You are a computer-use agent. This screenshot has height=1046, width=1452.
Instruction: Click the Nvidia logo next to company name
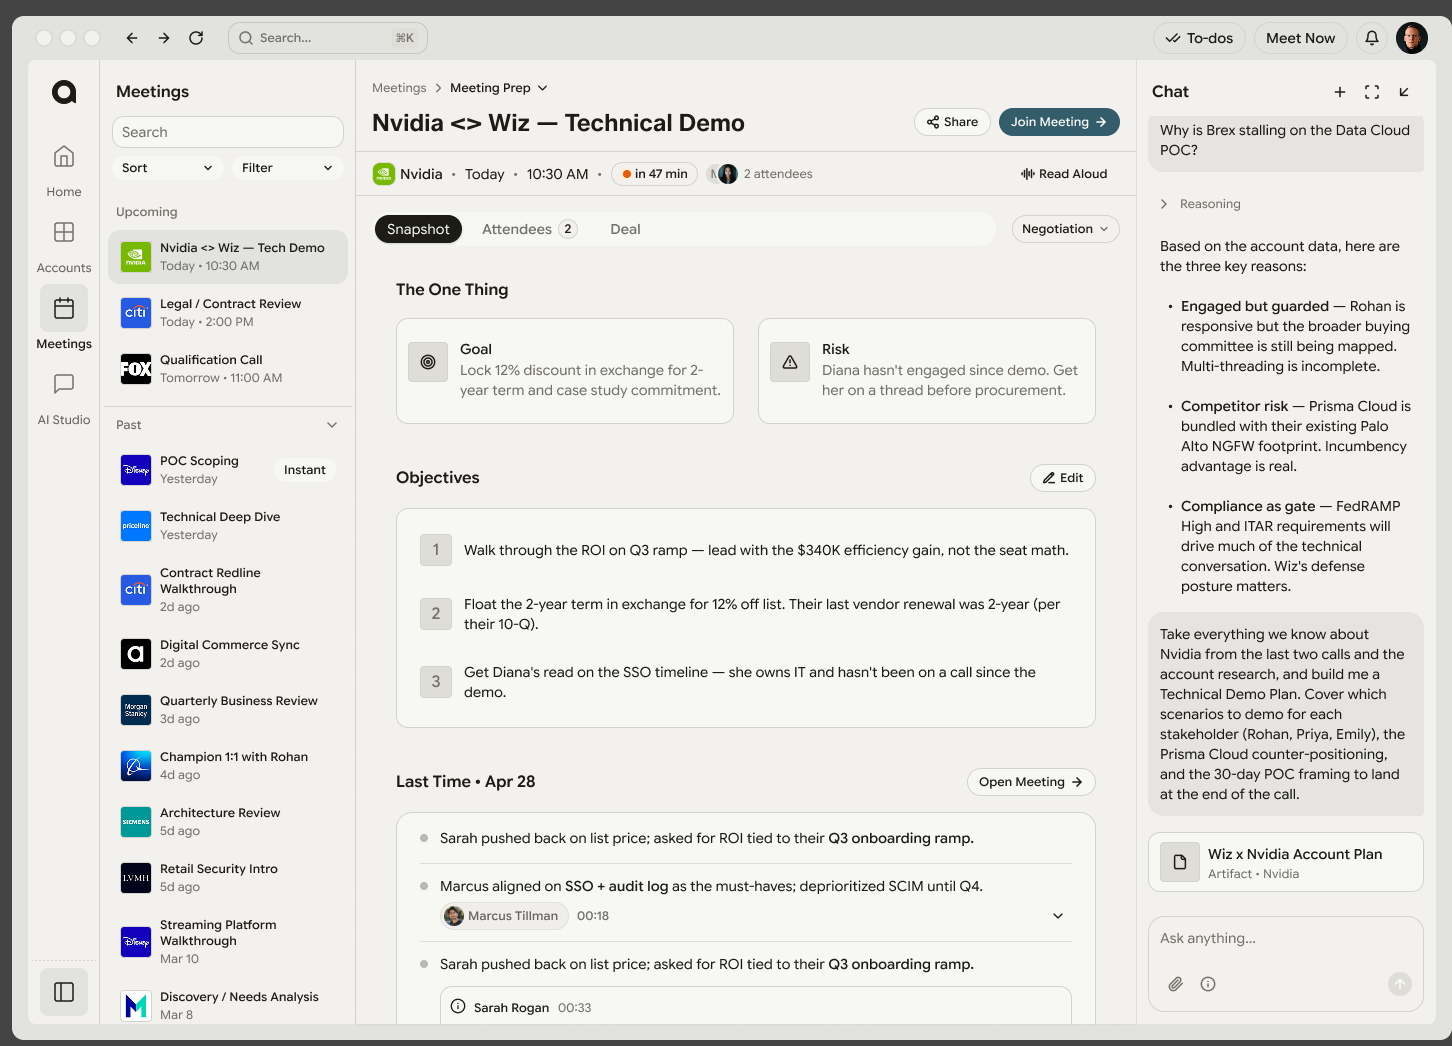[384, 174]
